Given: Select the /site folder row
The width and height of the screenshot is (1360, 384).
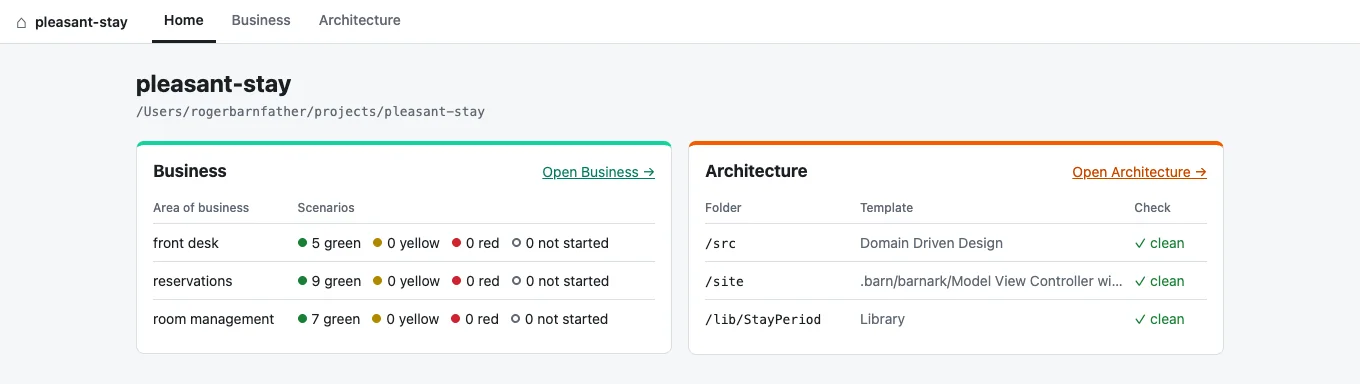Looking at the screenshot, I should coord(956,281).
